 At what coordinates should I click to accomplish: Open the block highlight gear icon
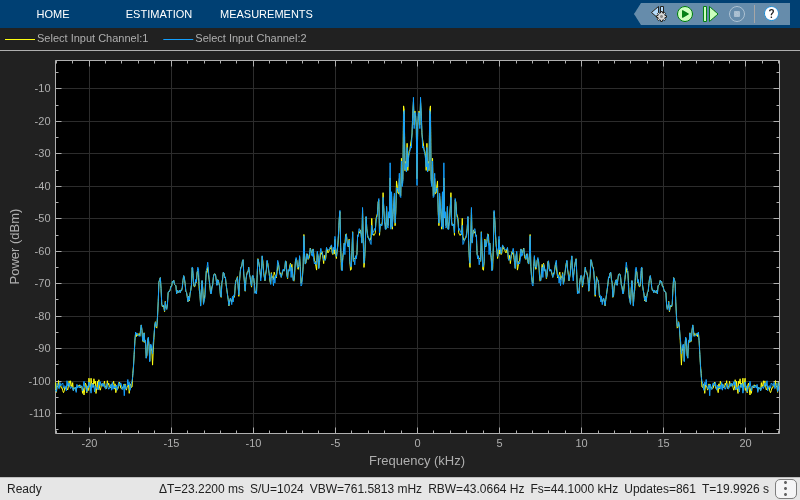point(659,14)
